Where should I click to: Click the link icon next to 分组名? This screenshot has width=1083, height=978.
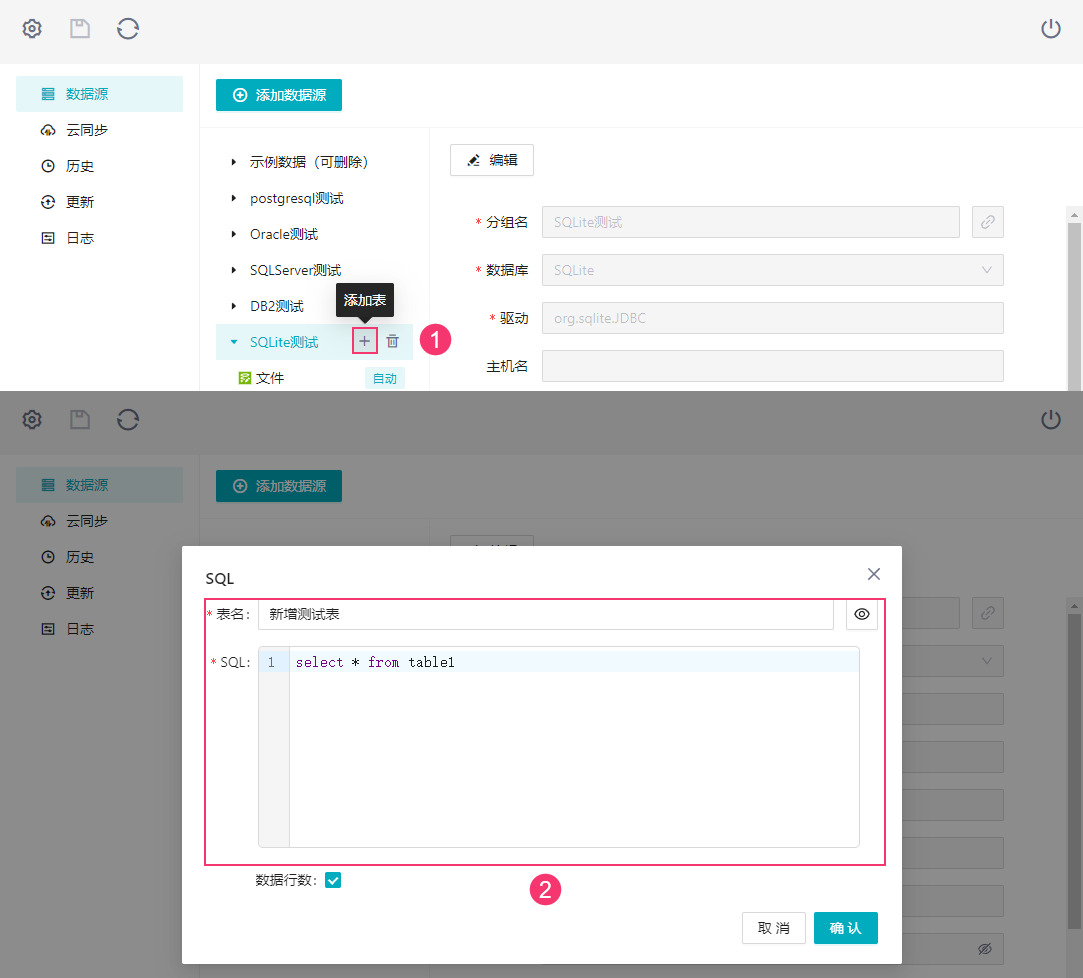988,222
